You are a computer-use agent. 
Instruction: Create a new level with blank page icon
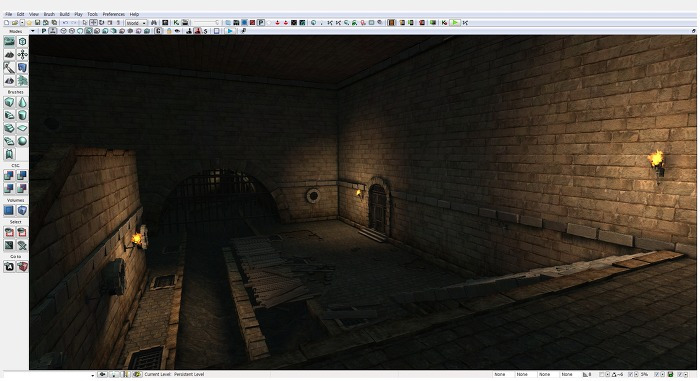click(x=6, y=22)
